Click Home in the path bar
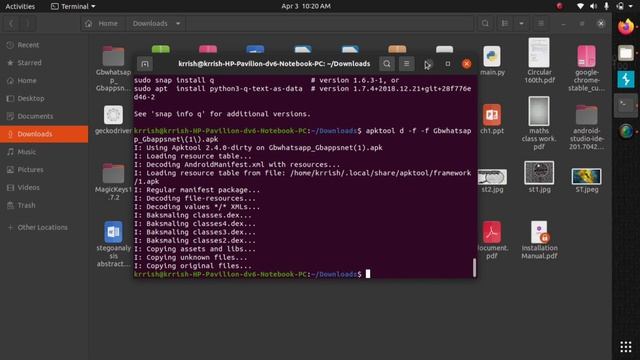This screenshot has width=640, height=360. tap(102, 24)
